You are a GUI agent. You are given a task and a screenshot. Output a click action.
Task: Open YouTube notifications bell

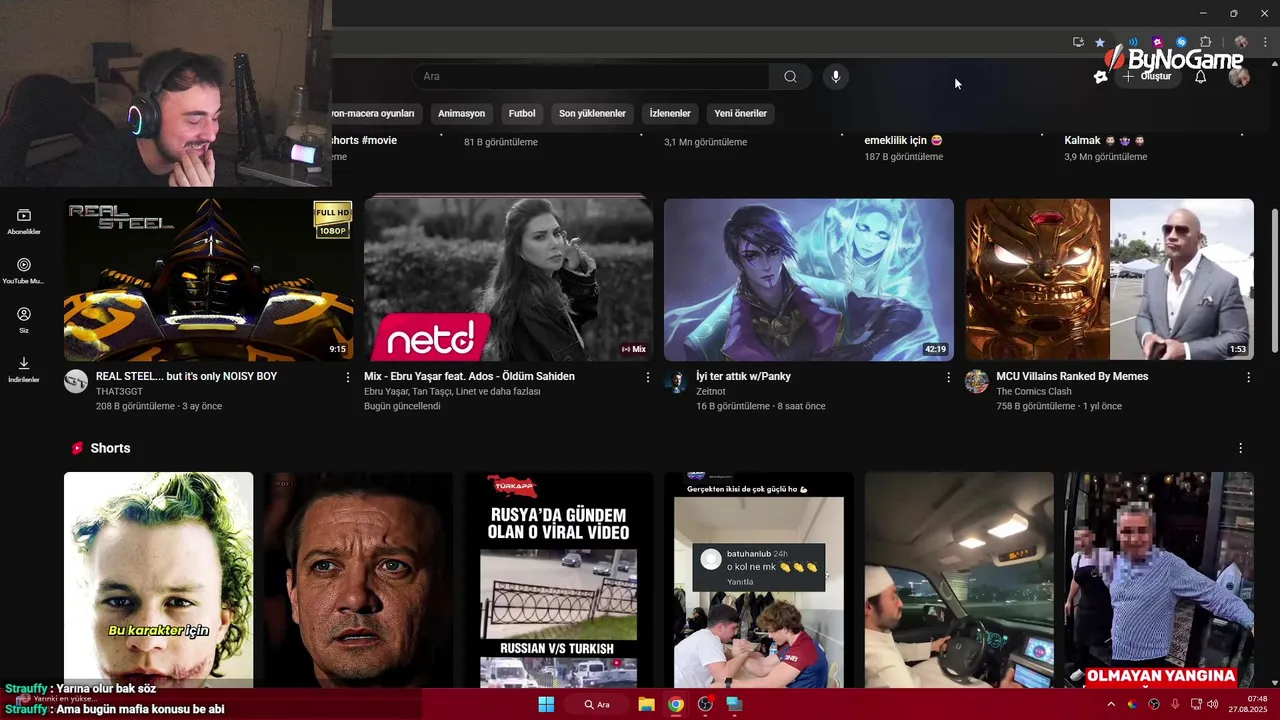[1200, 77]
